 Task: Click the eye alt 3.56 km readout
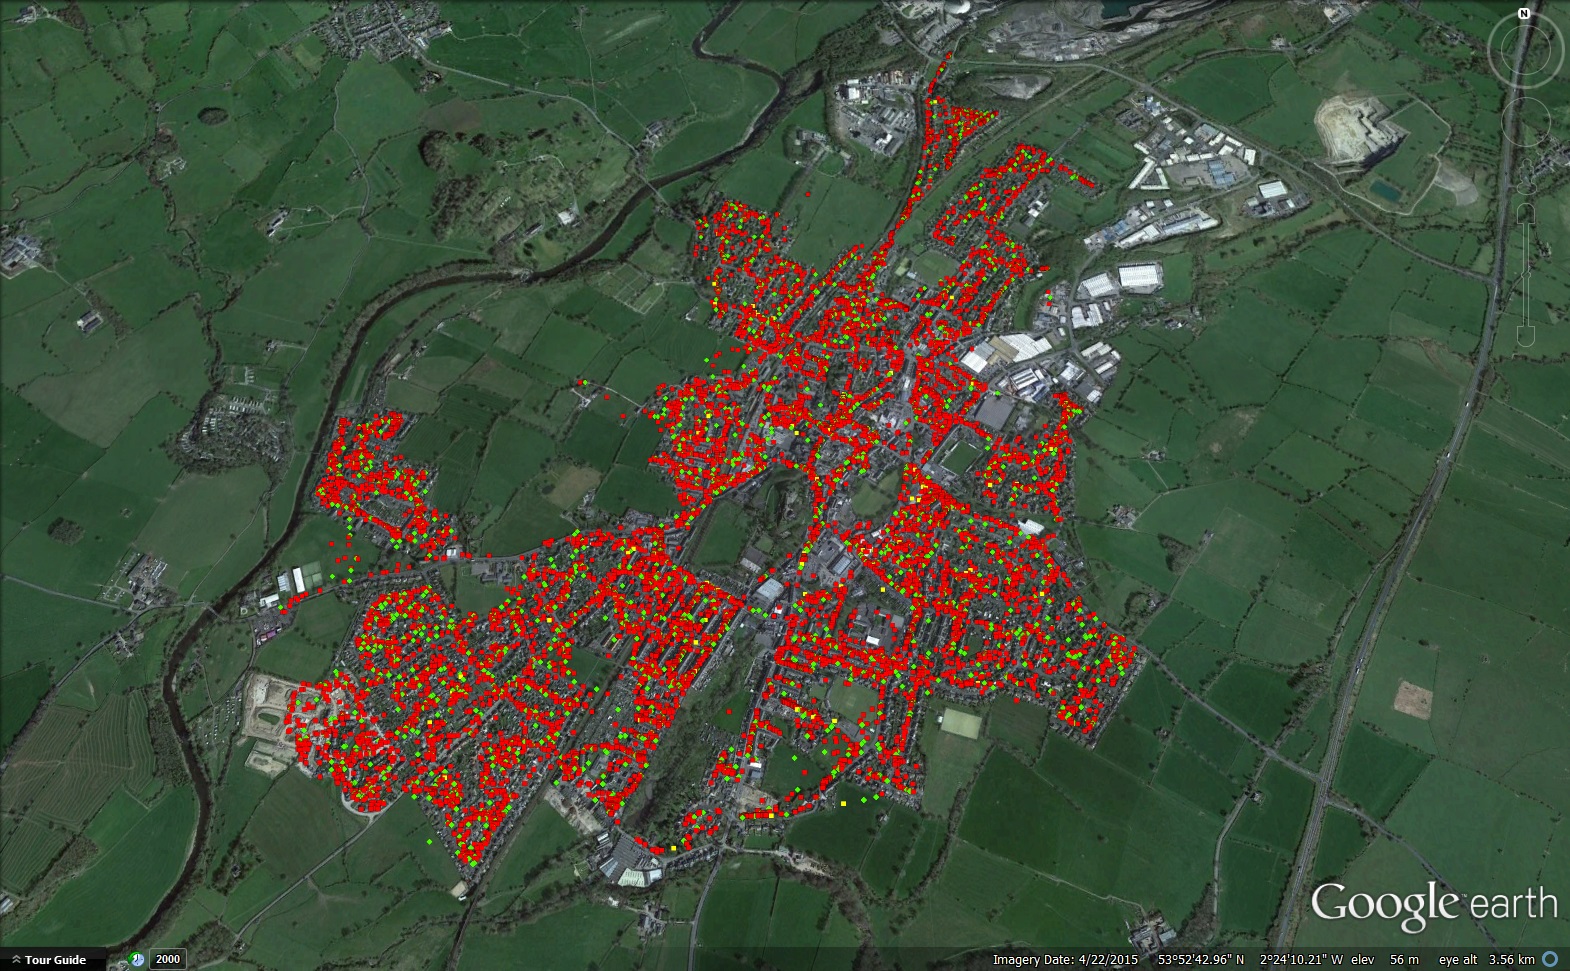click(1488, 960)
